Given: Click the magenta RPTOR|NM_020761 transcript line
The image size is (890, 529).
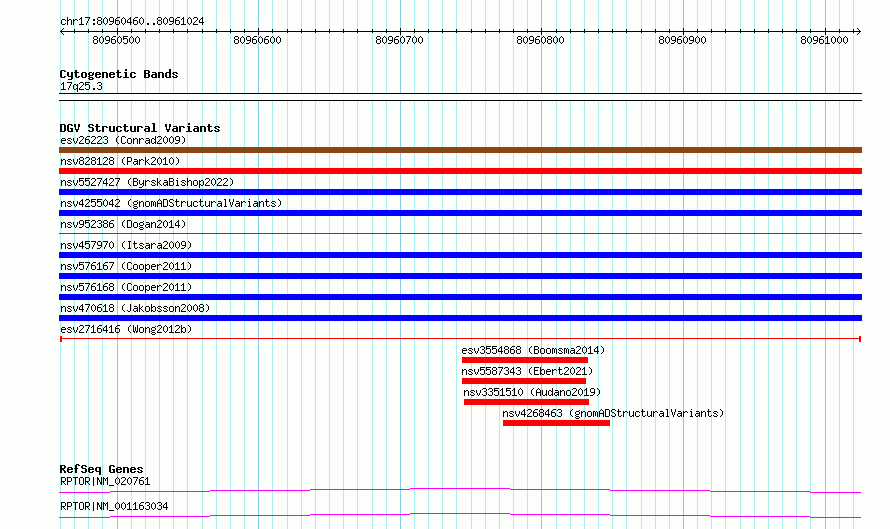Looking at the screenshot, I should point(460,490).
